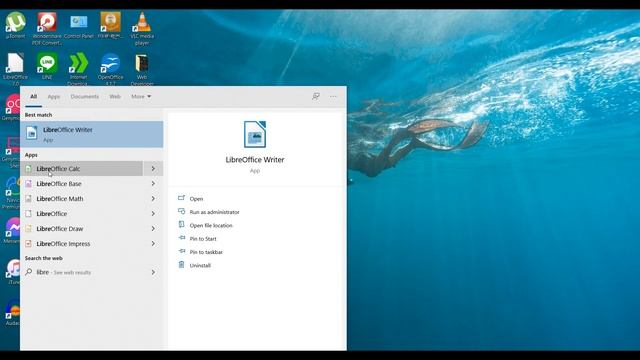
Task: Select the LibreOffice Impress app result
Action: coord(82,244)
